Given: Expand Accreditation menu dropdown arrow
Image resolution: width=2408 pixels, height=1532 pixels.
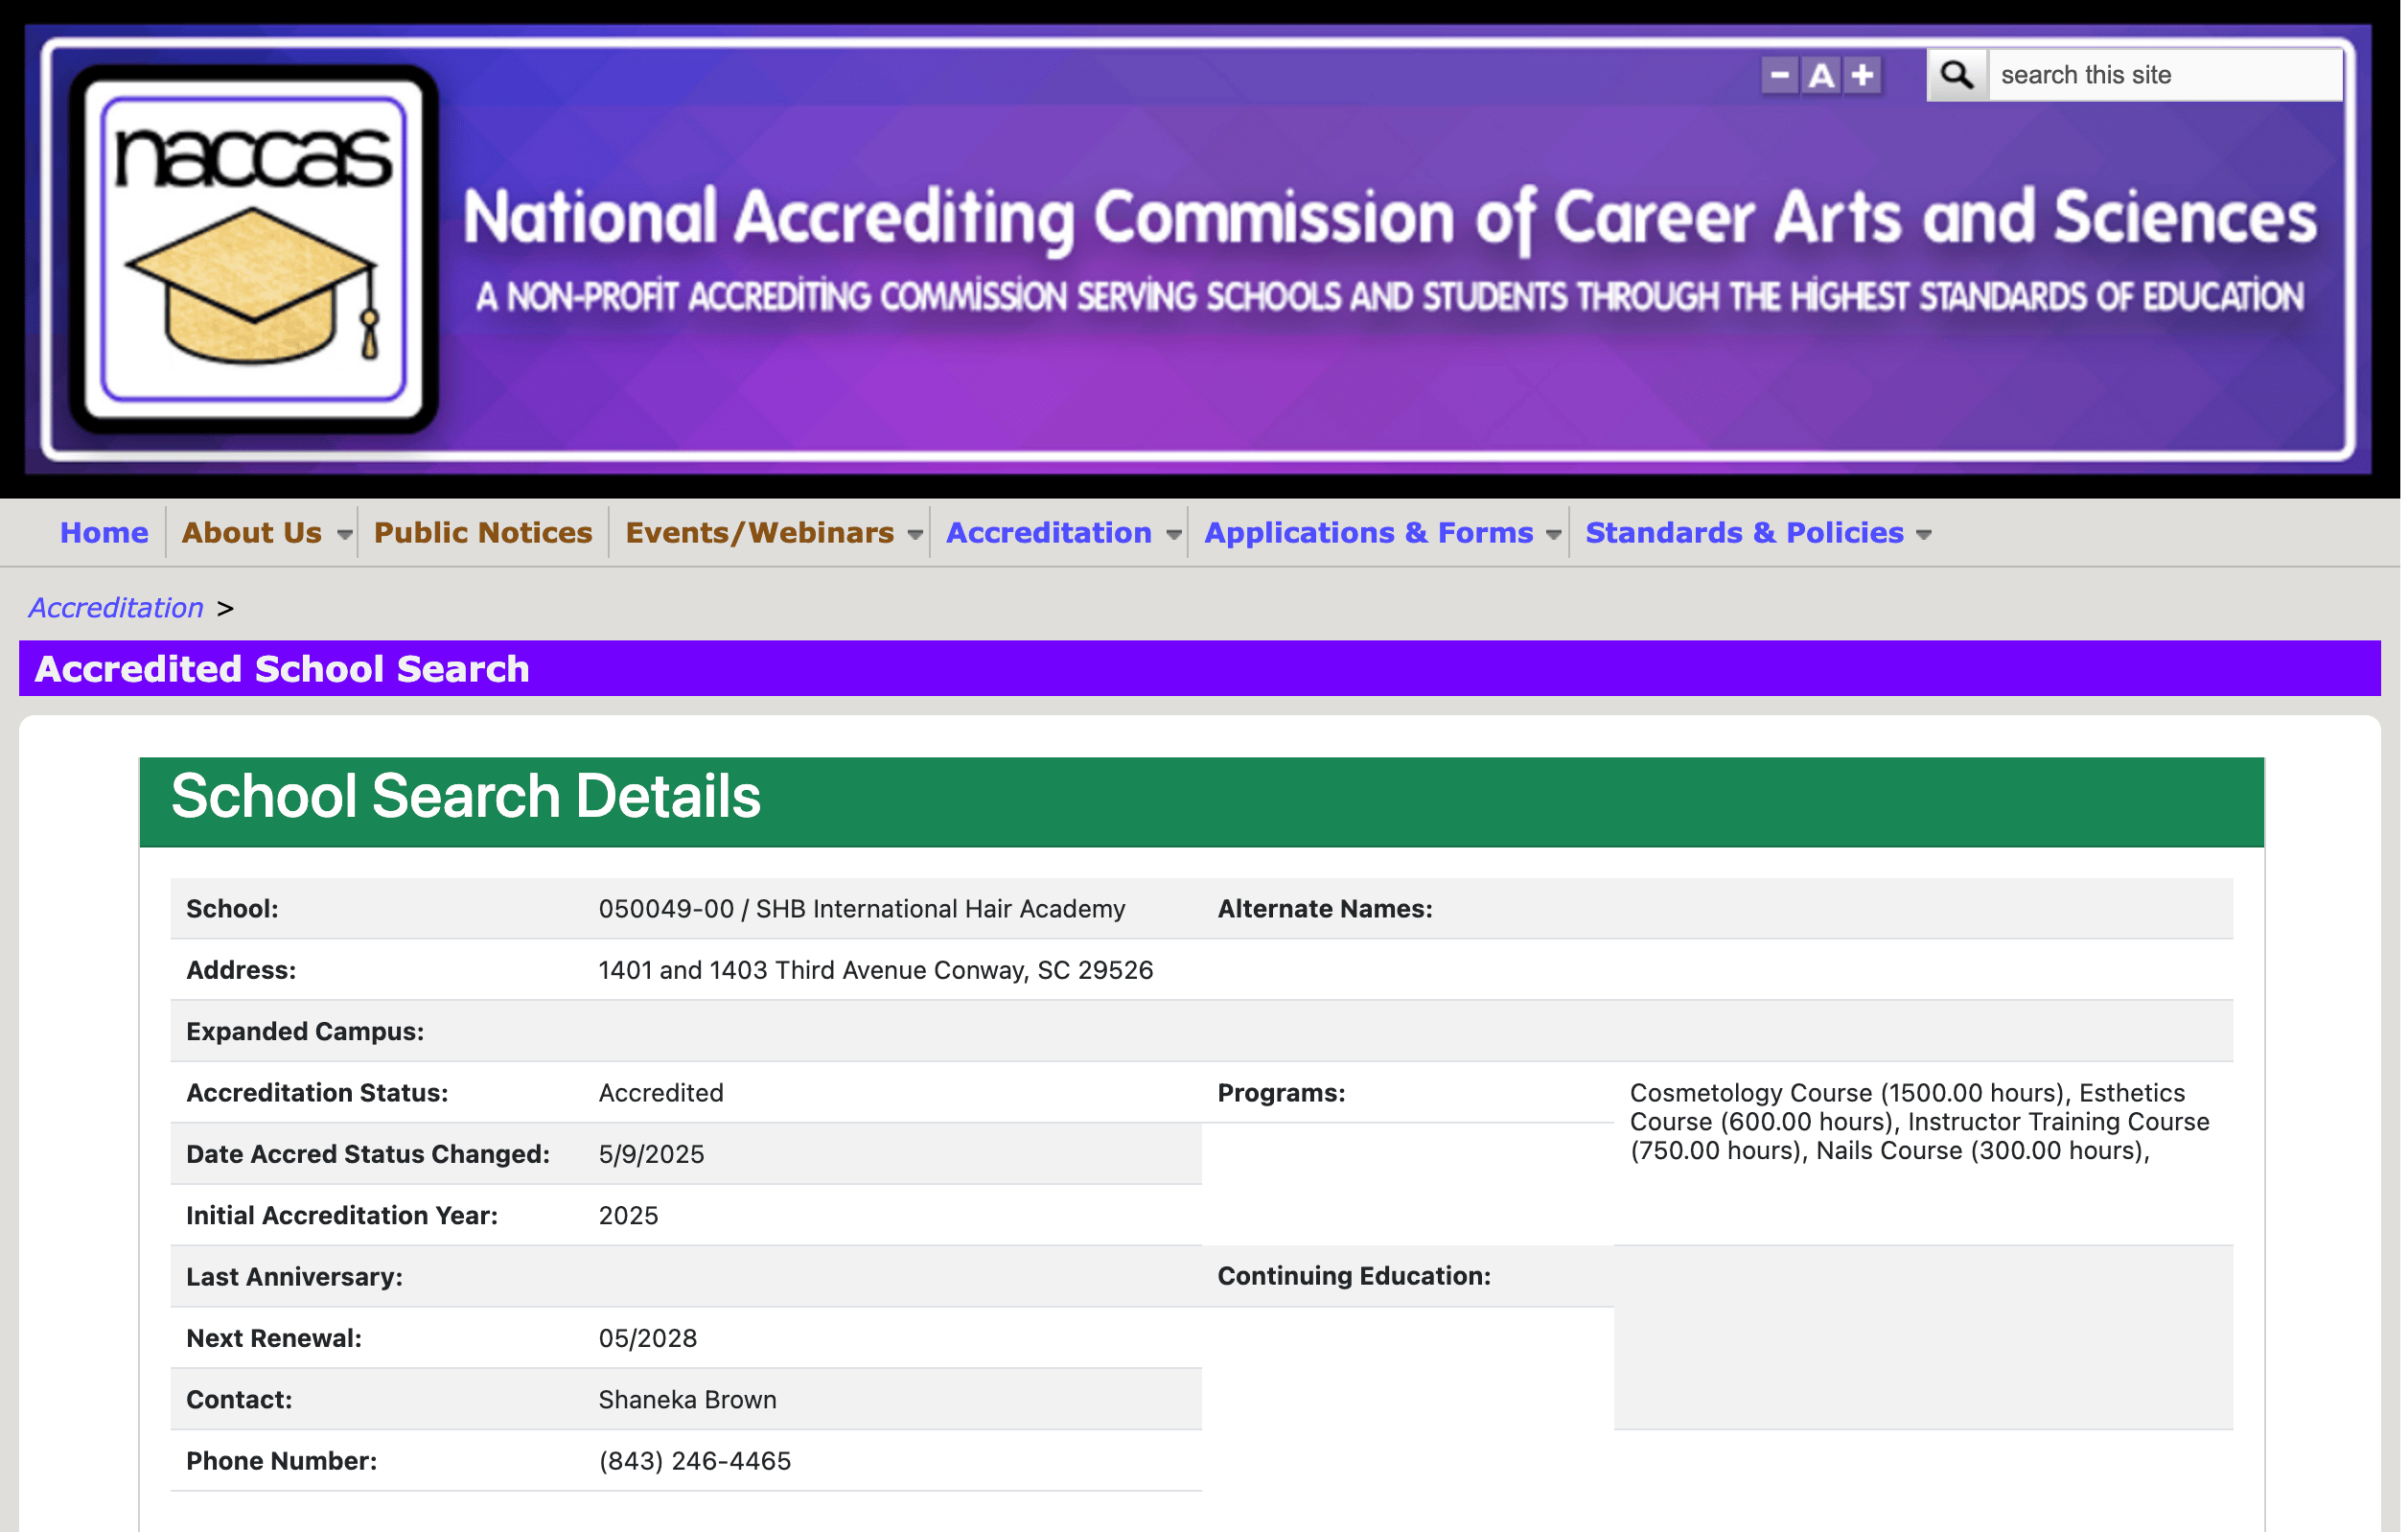Looking at the screenshot, I should click(x=1173, y=535).
